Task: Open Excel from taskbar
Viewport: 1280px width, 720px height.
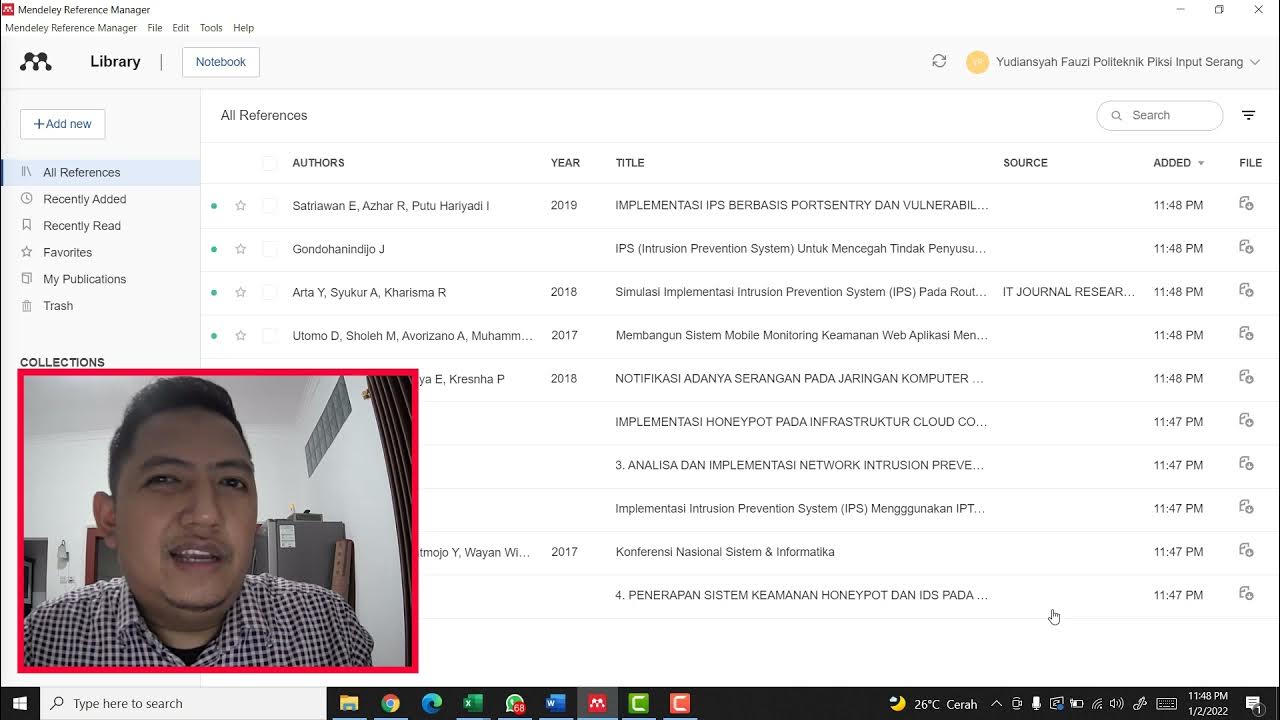Action: [473, 703]
